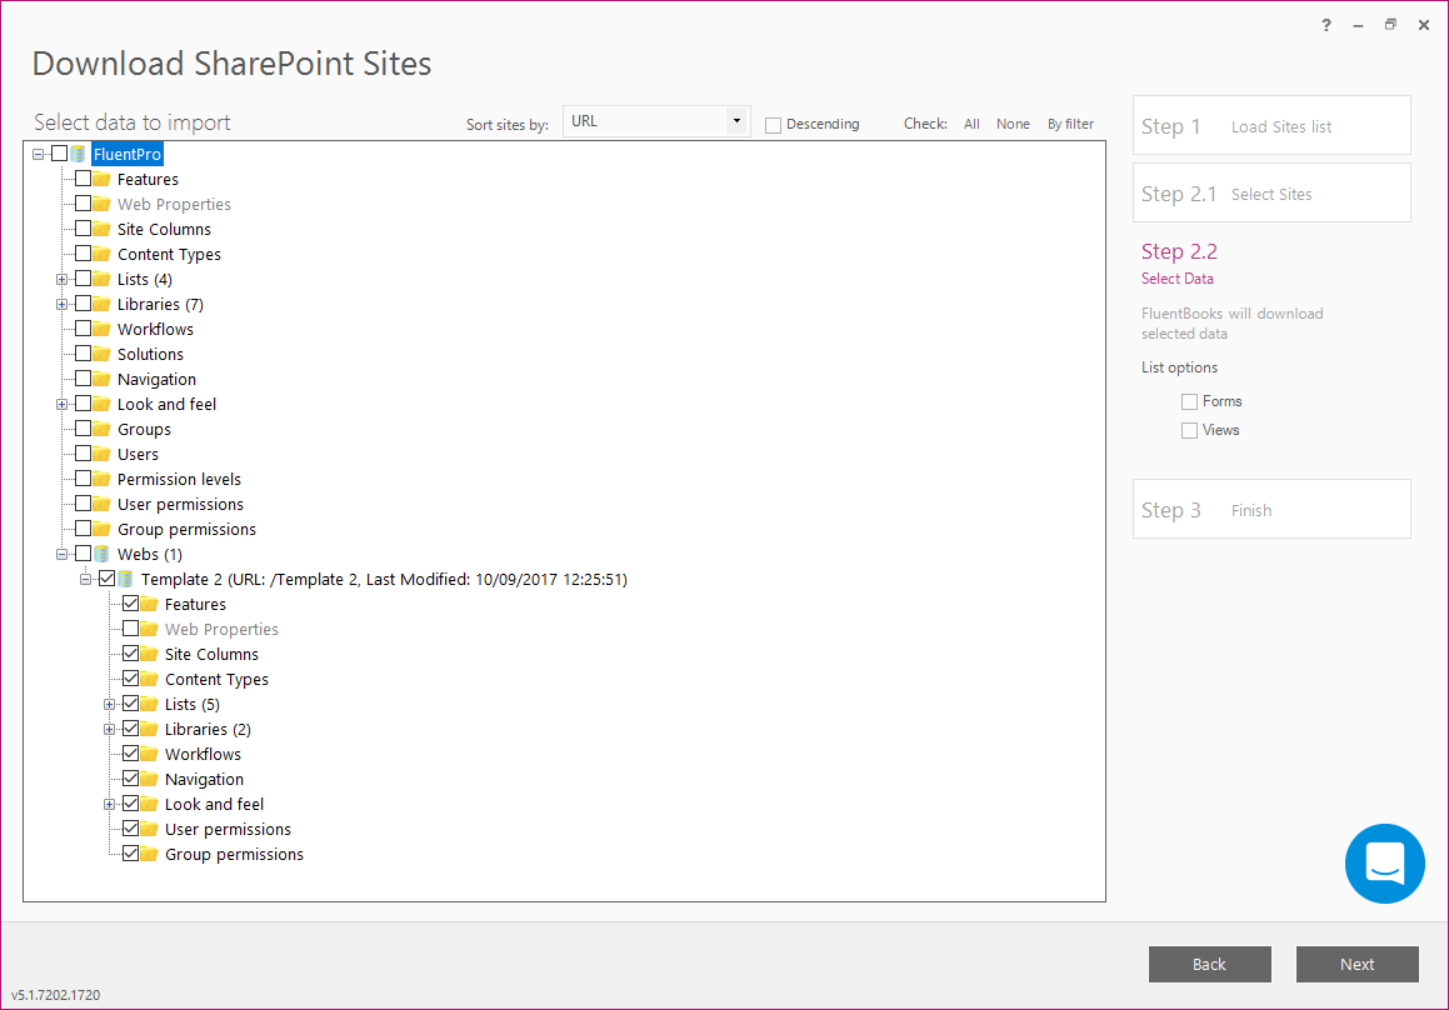The width and height of the screenshot is (1449, 1010).
Task: Select Group permissions row under Template 2
Action: [x=234, y=854]
